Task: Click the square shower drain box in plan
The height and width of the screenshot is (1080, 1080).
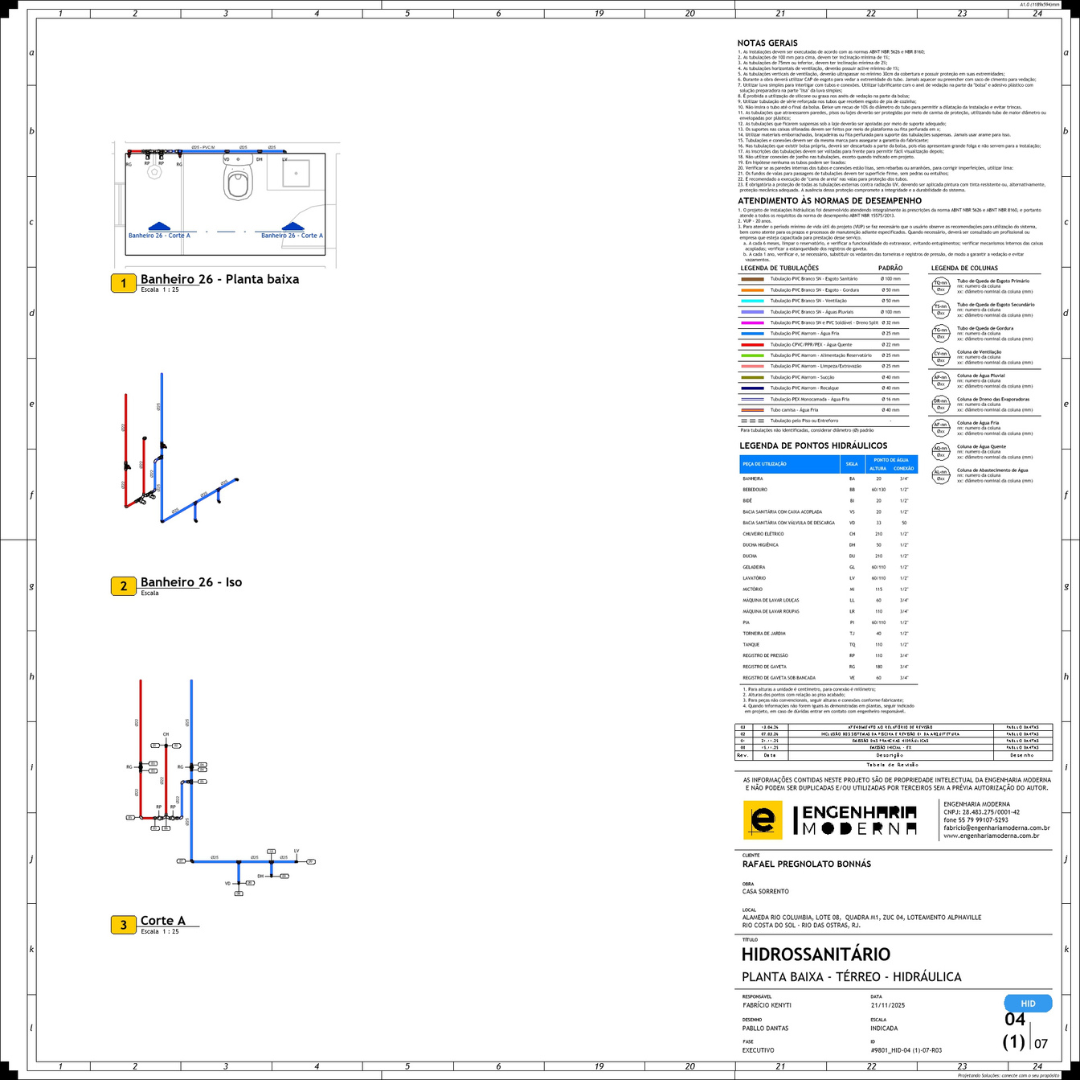Action: coord(295,173)
